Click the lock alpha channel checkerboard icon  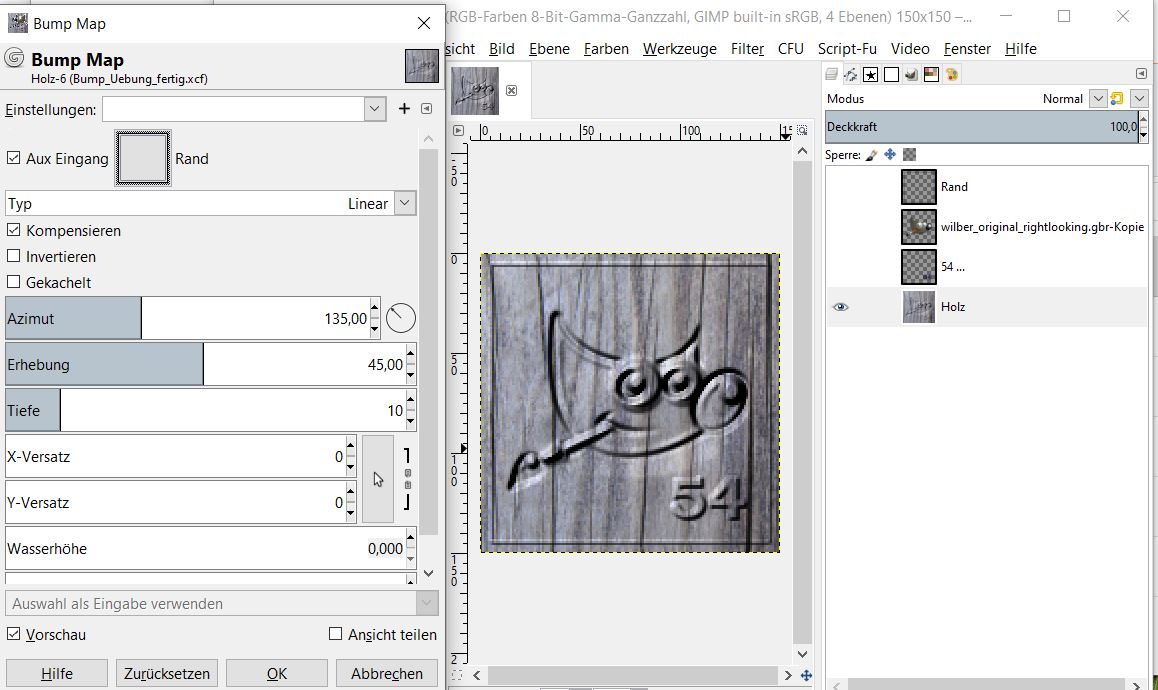[909, 155]
